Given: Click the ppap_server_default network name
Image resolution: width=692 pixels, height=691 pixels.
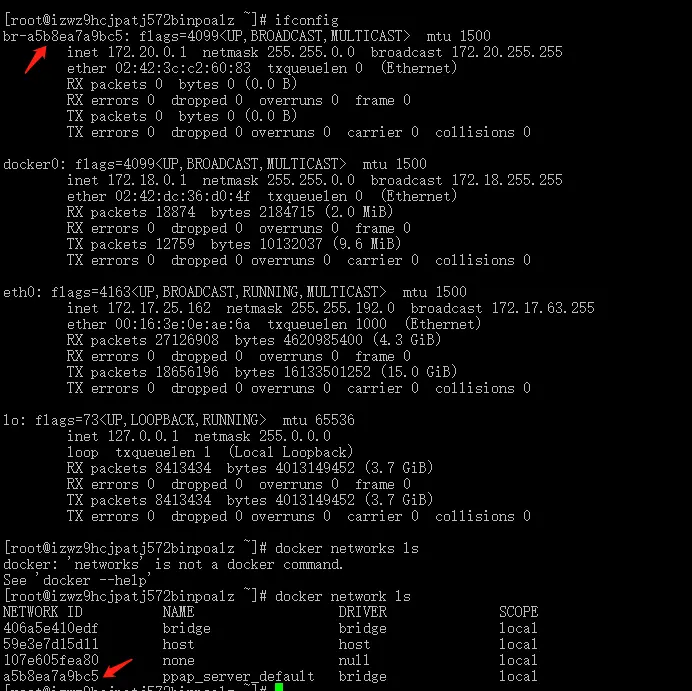Looking at the screenshot, I should pos(238,676).
